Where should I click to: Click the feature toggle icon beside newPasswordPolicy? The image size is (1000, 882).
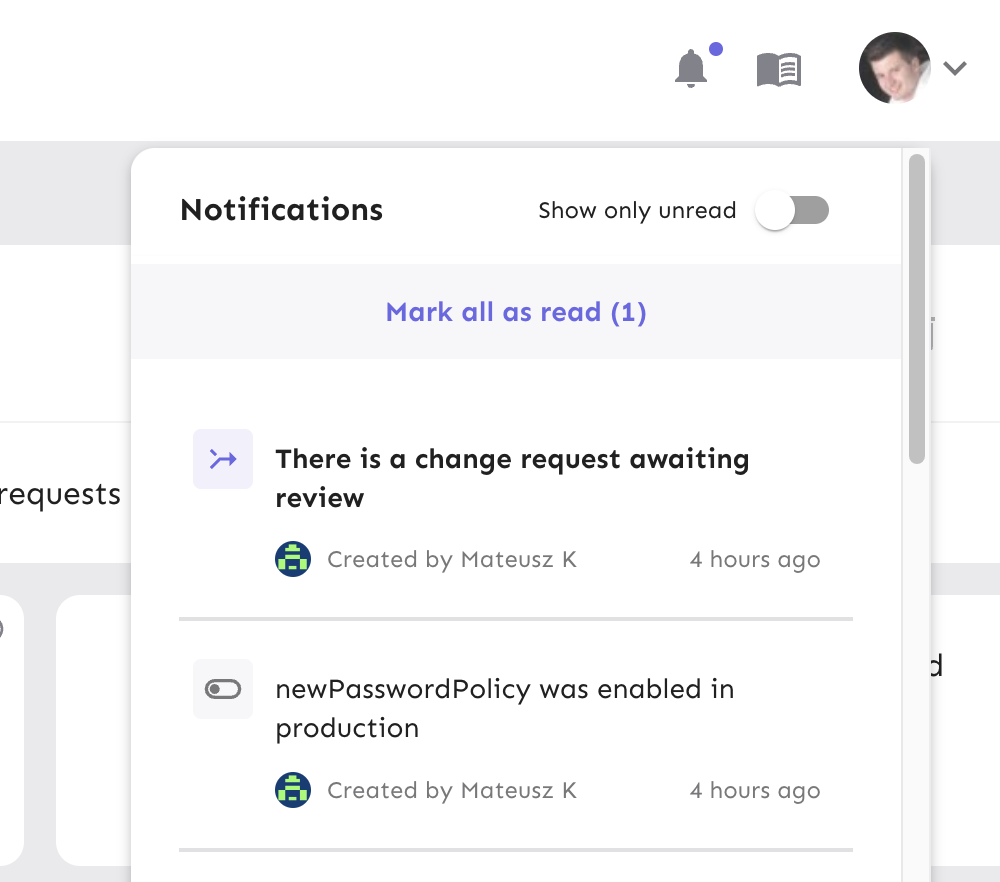click(223, 689)
